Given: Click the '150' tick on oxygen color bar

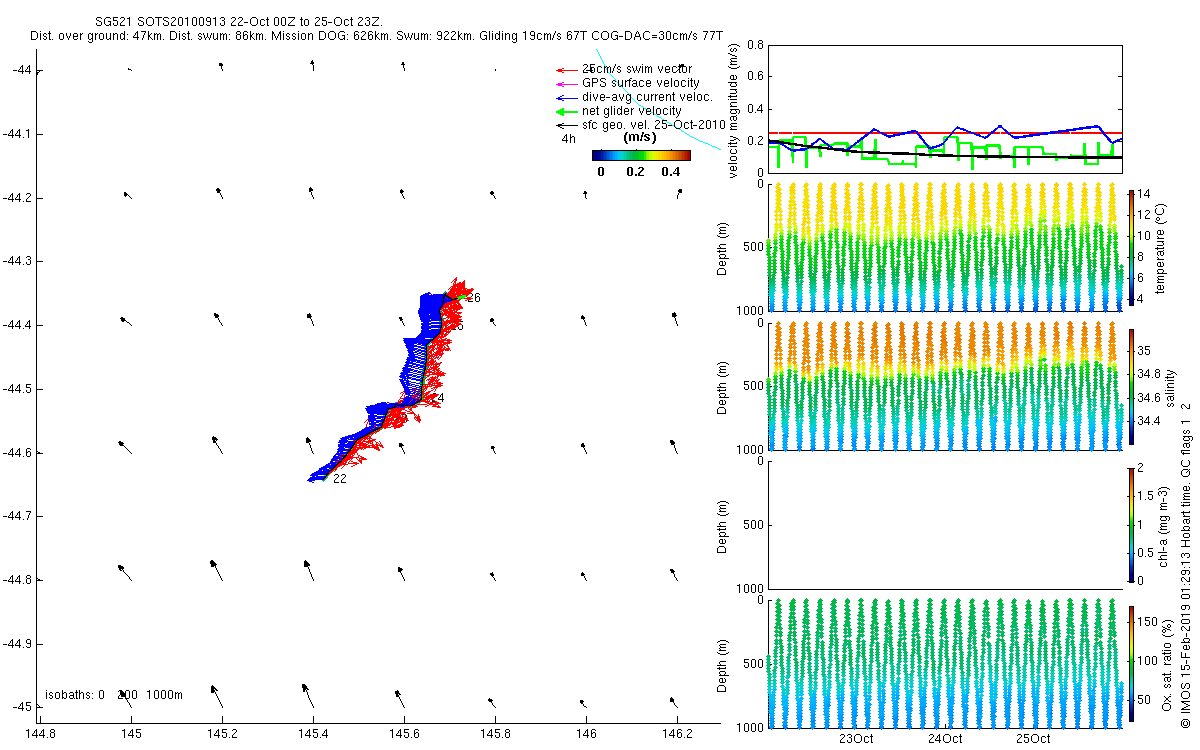Looking at the screenshot, I should [x=1149, y=621].
